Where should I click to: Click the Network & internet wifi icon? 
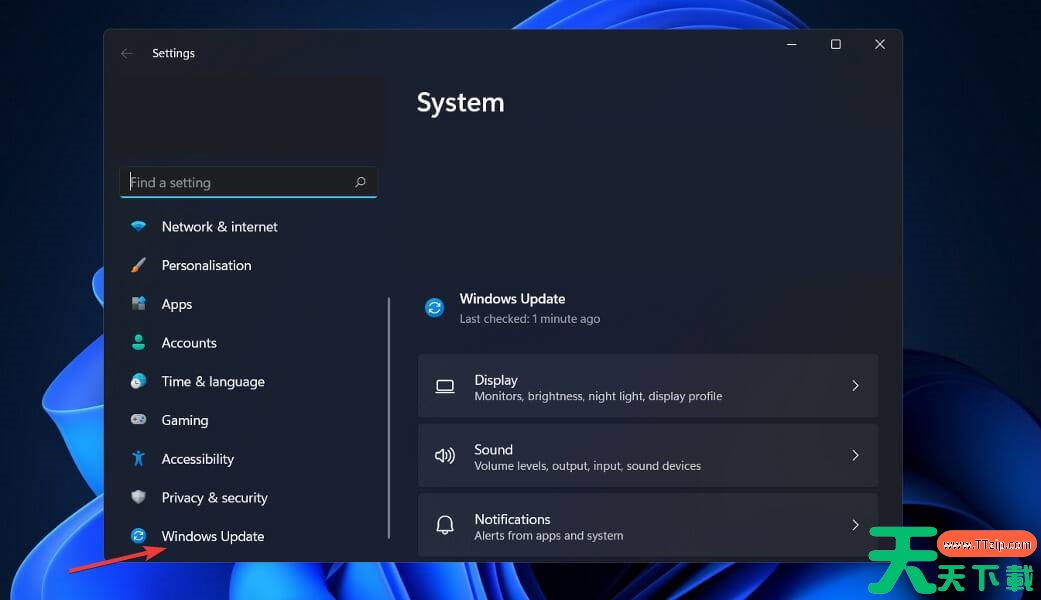(x=138, y=226)
